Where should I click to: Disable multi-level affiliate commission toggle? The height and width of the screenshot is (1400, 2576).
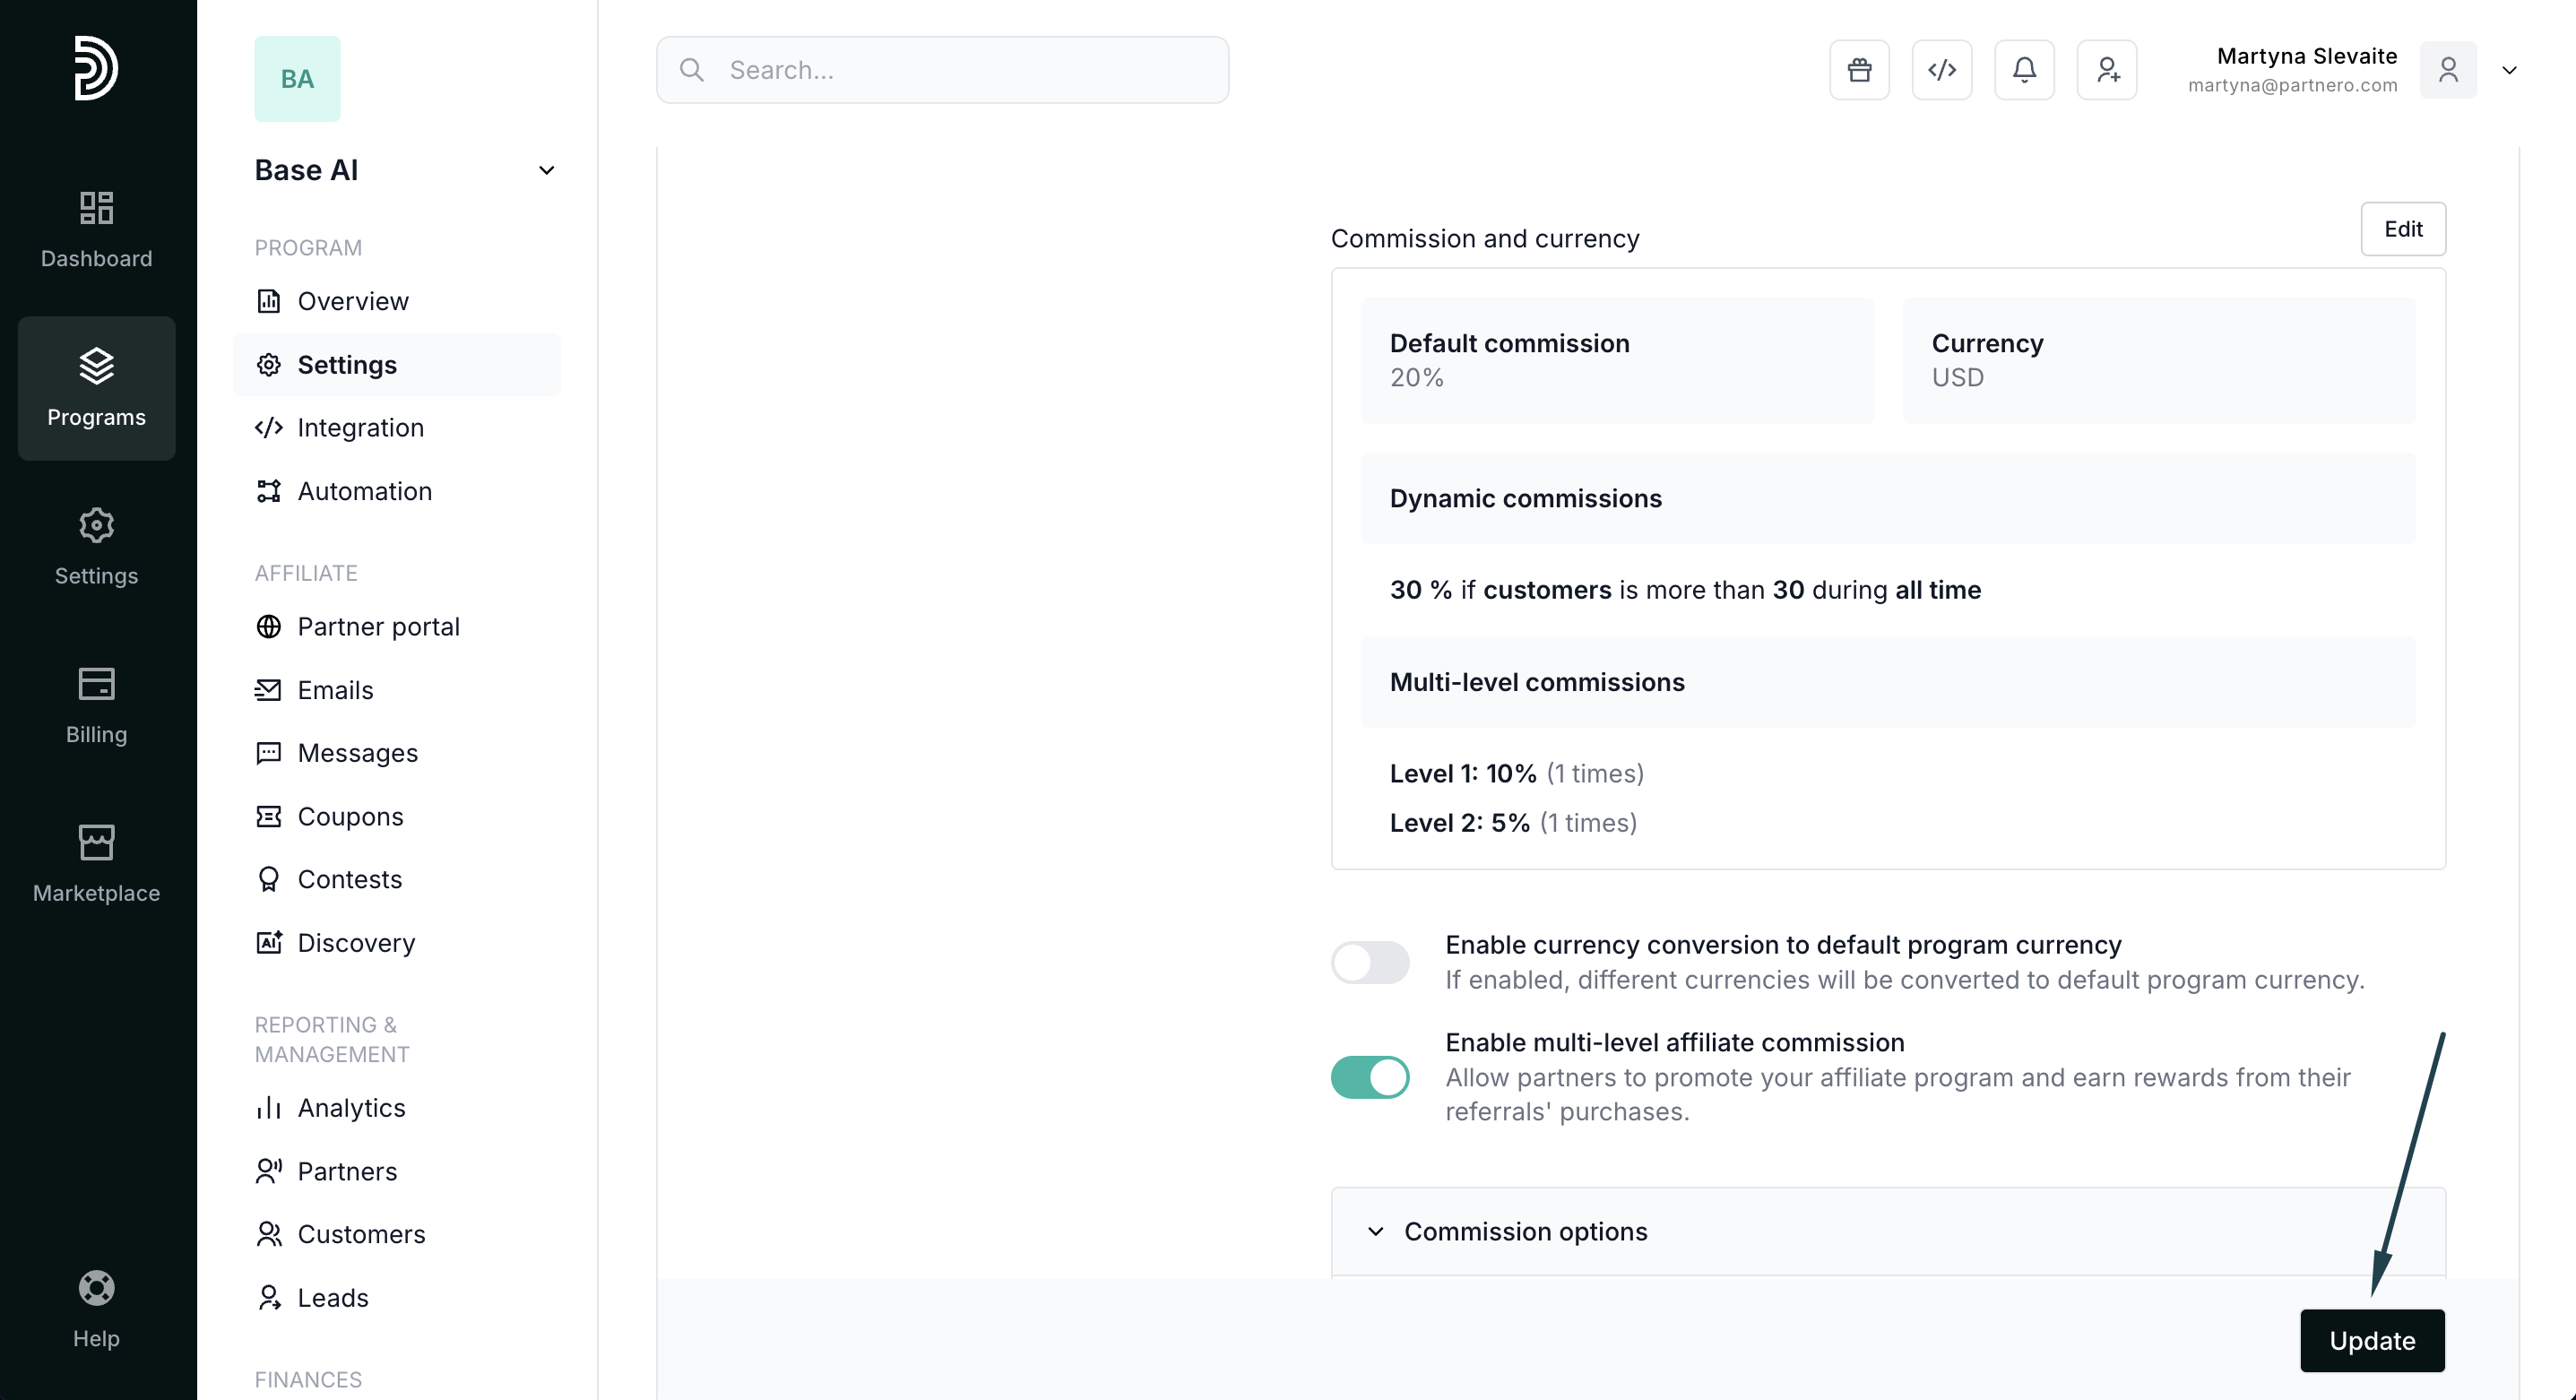[1369, 1077]
